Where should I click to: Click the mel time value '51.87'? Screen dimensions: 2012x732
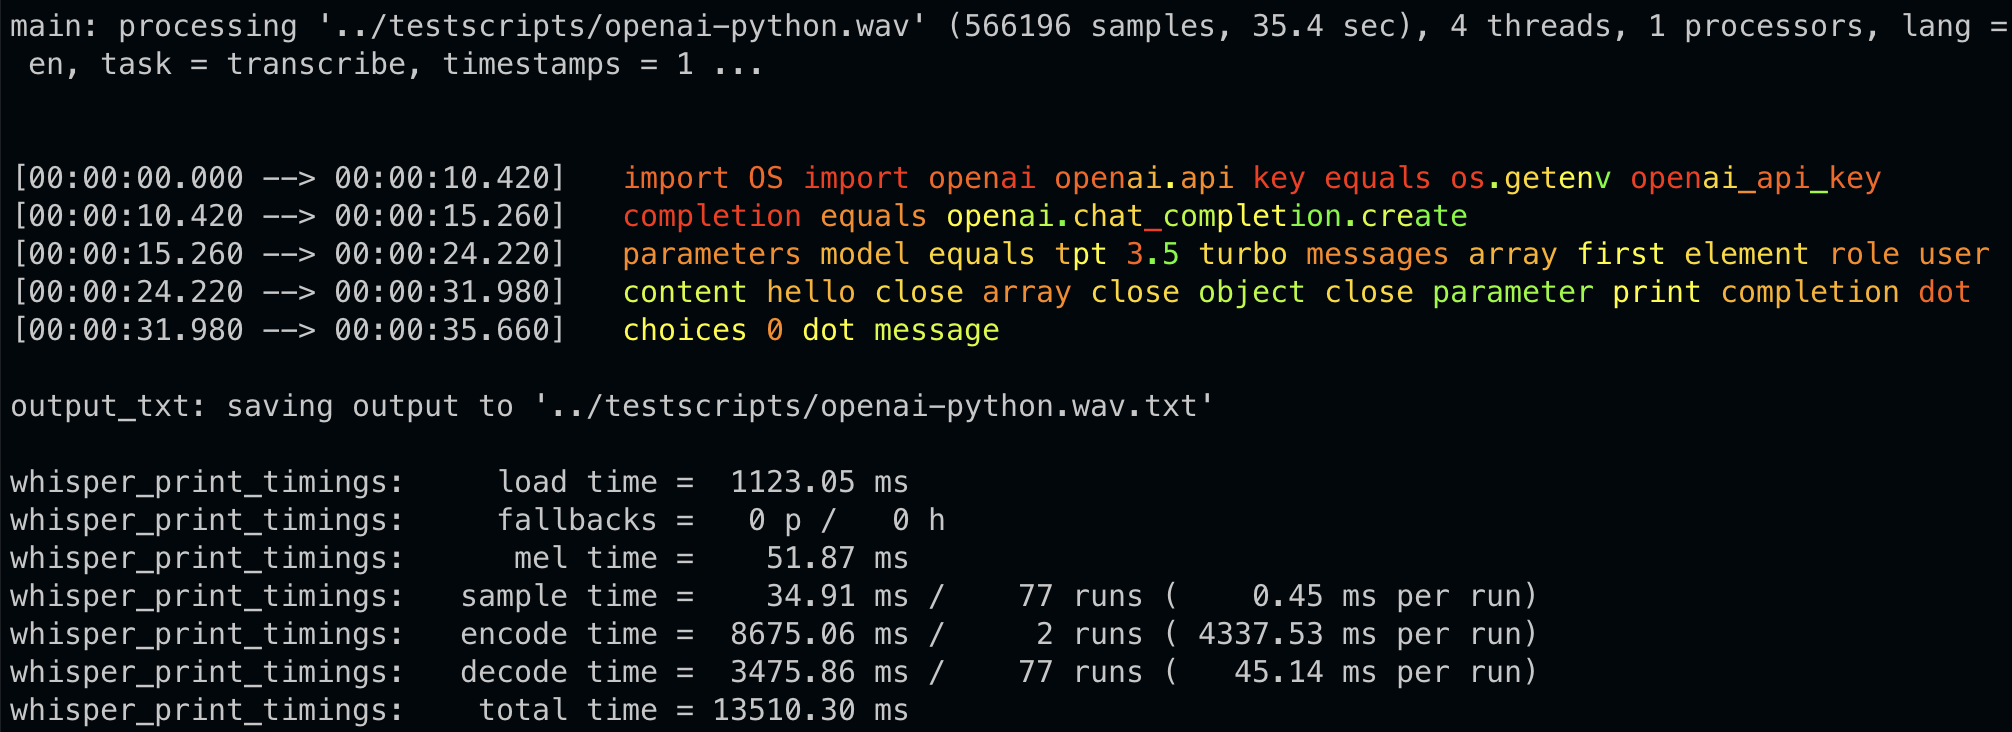click(811, 559)
